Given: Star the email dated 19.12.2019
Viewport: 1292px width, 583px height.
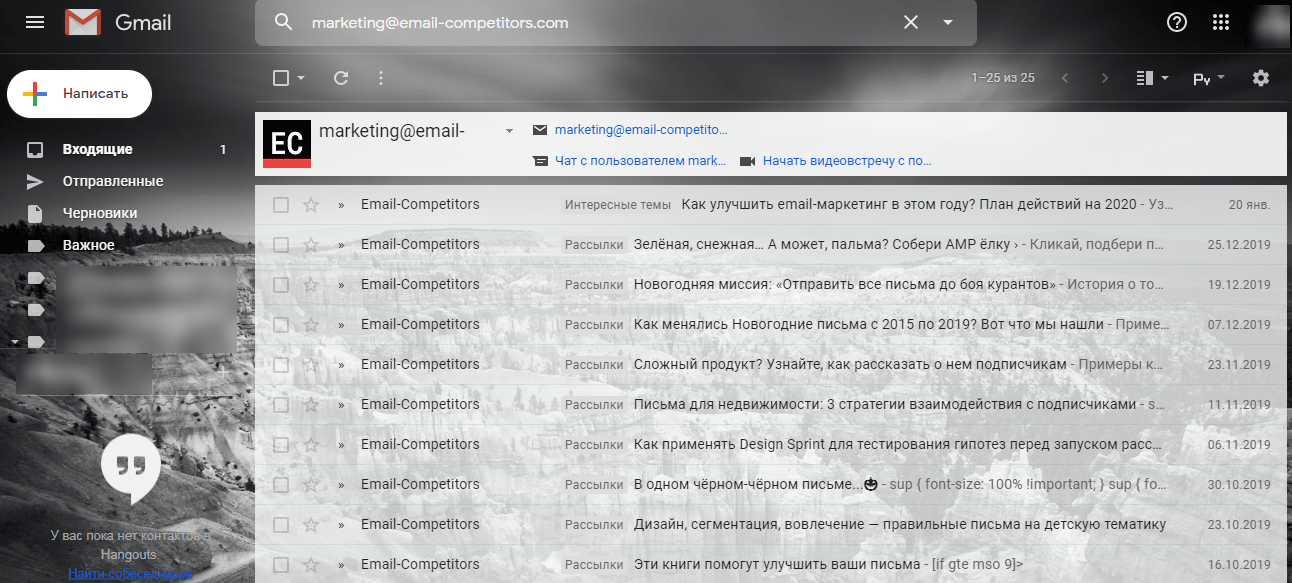Looking at the screenshot, I should click(x=311, y=285).
